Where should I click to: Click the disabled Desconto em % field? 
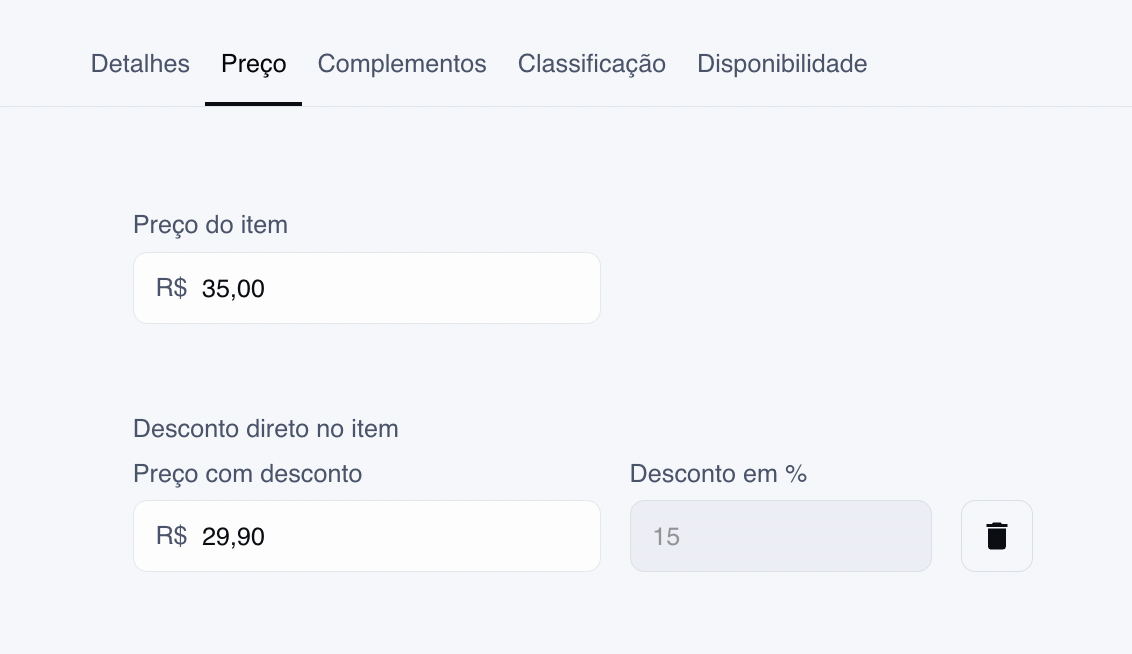[781, 536]
